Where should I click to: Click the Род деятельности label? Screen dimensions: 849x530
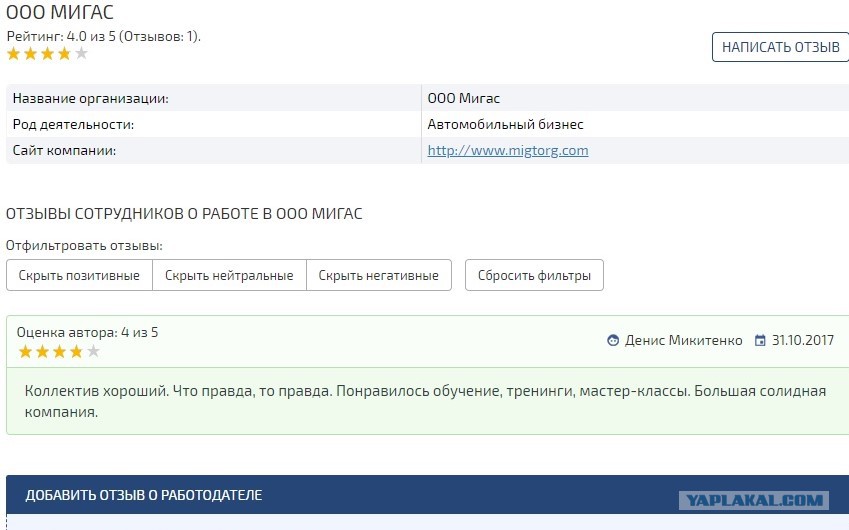coord(73,125)
